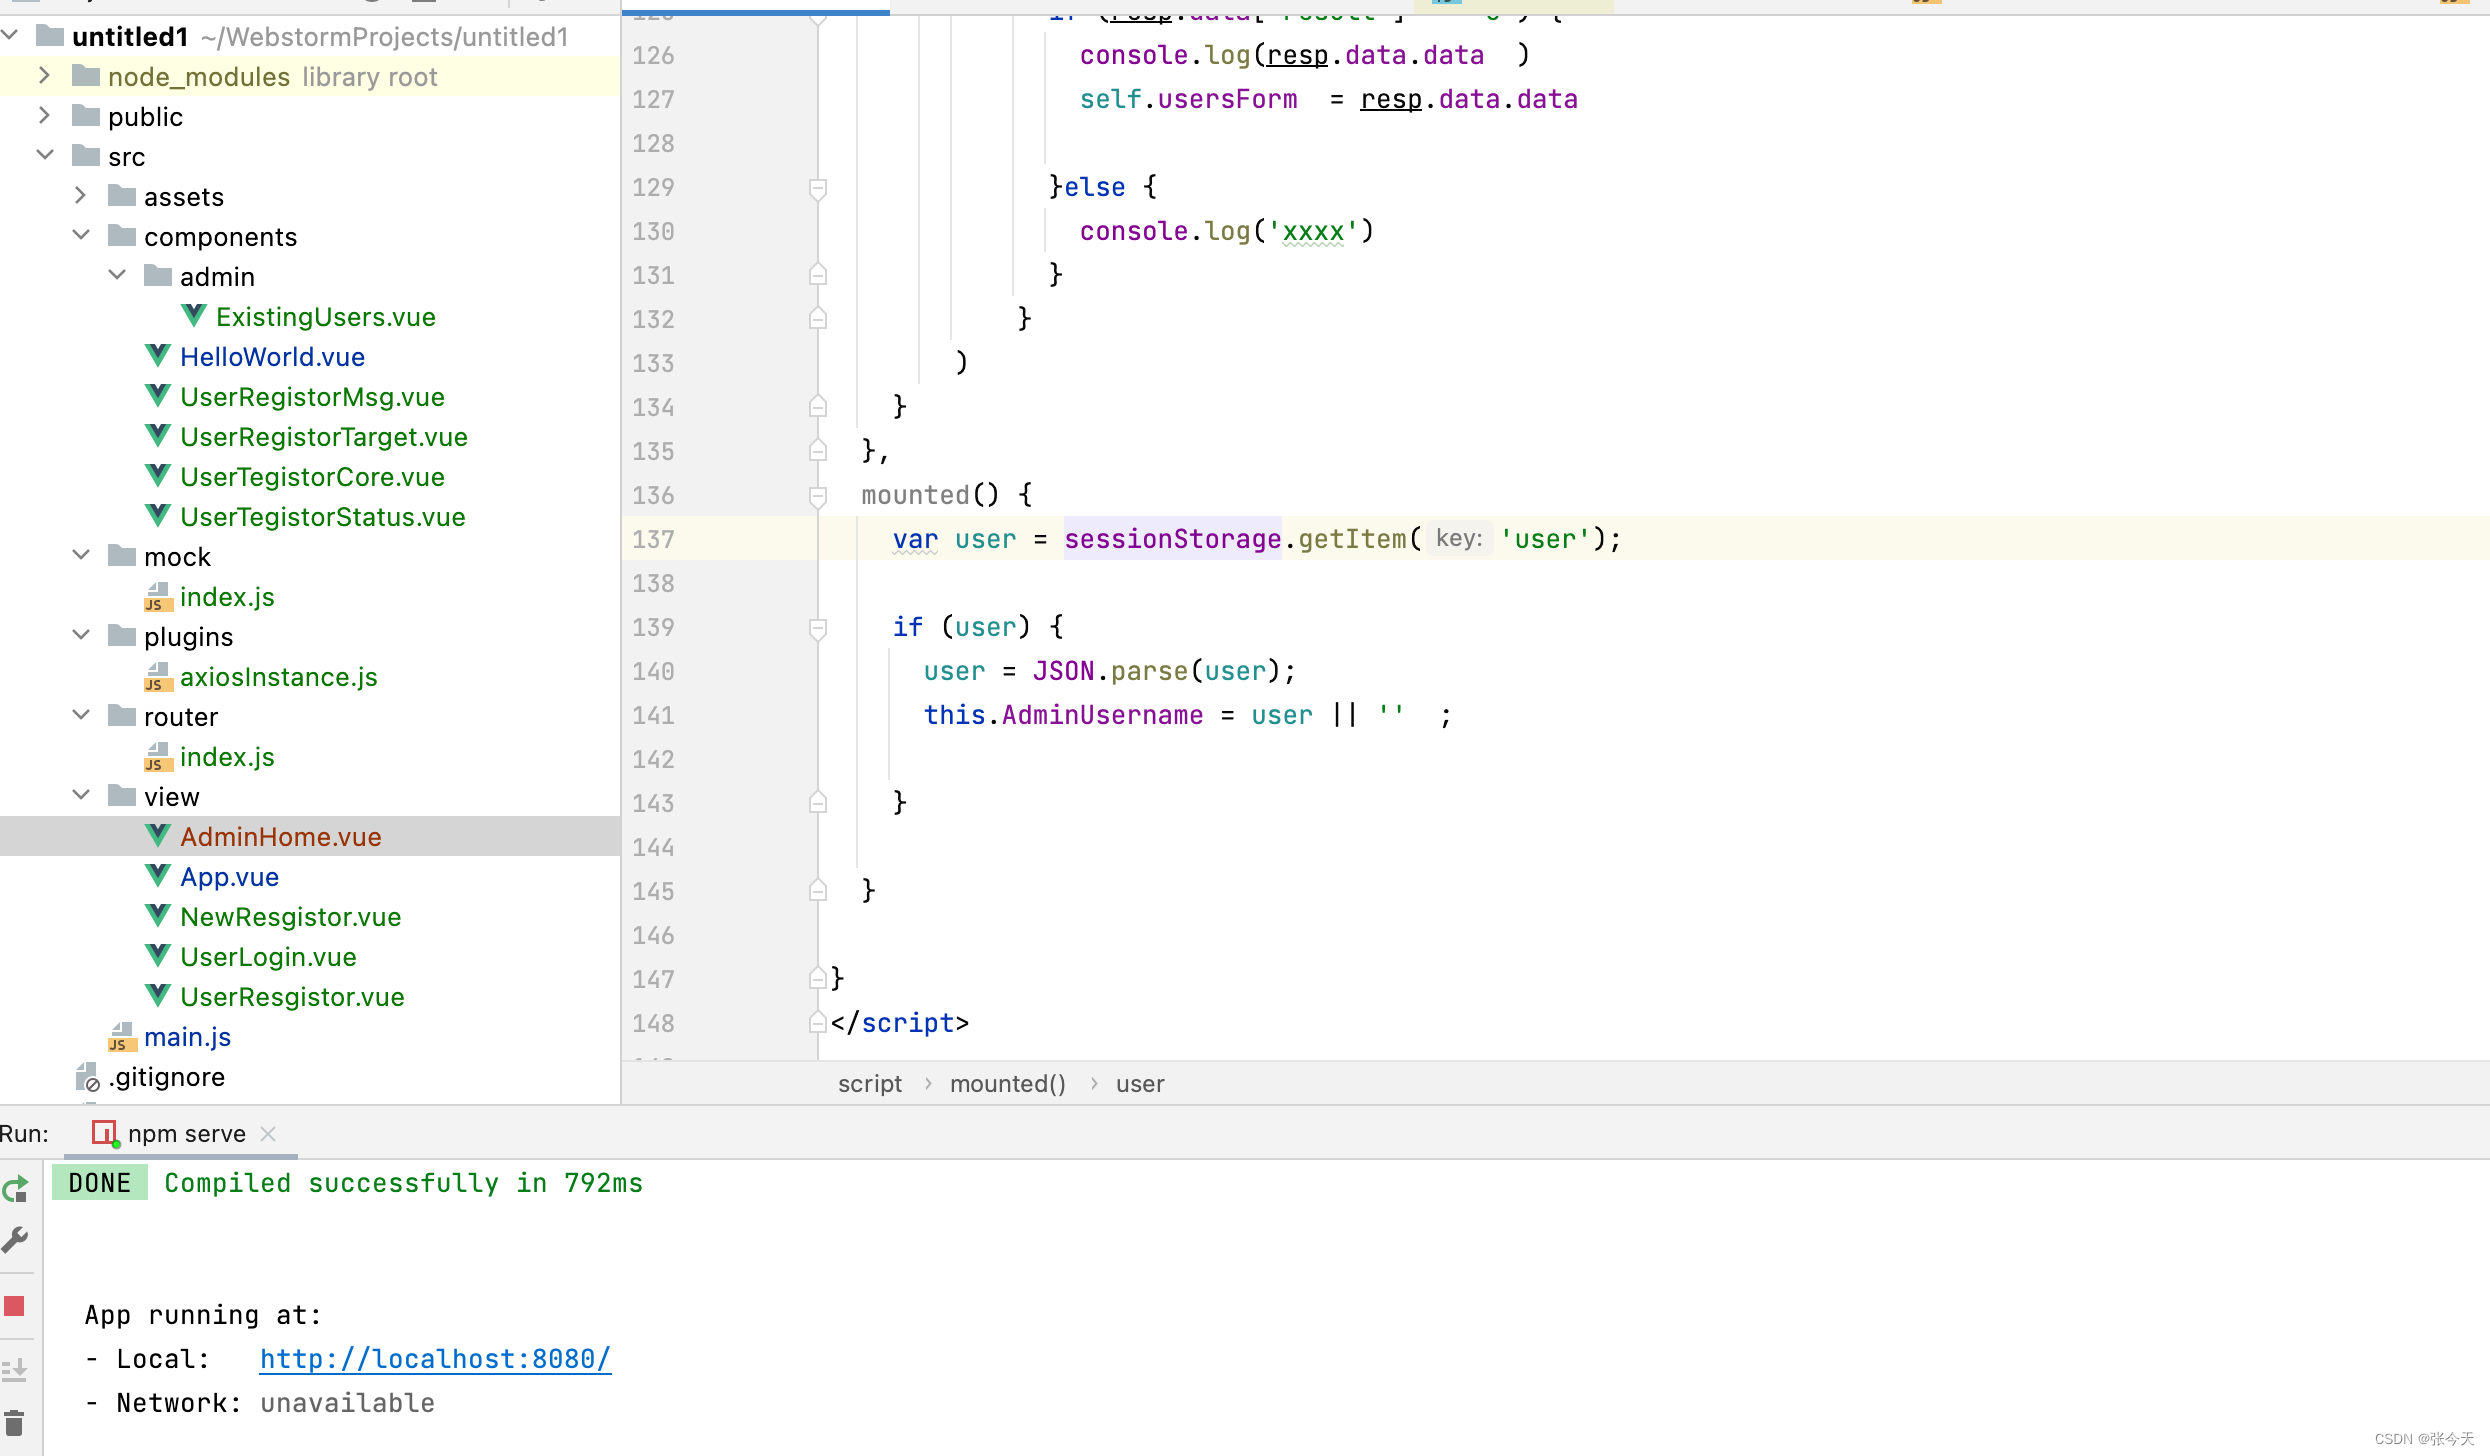Open ExistingUsers.vue file

(327, 315)
